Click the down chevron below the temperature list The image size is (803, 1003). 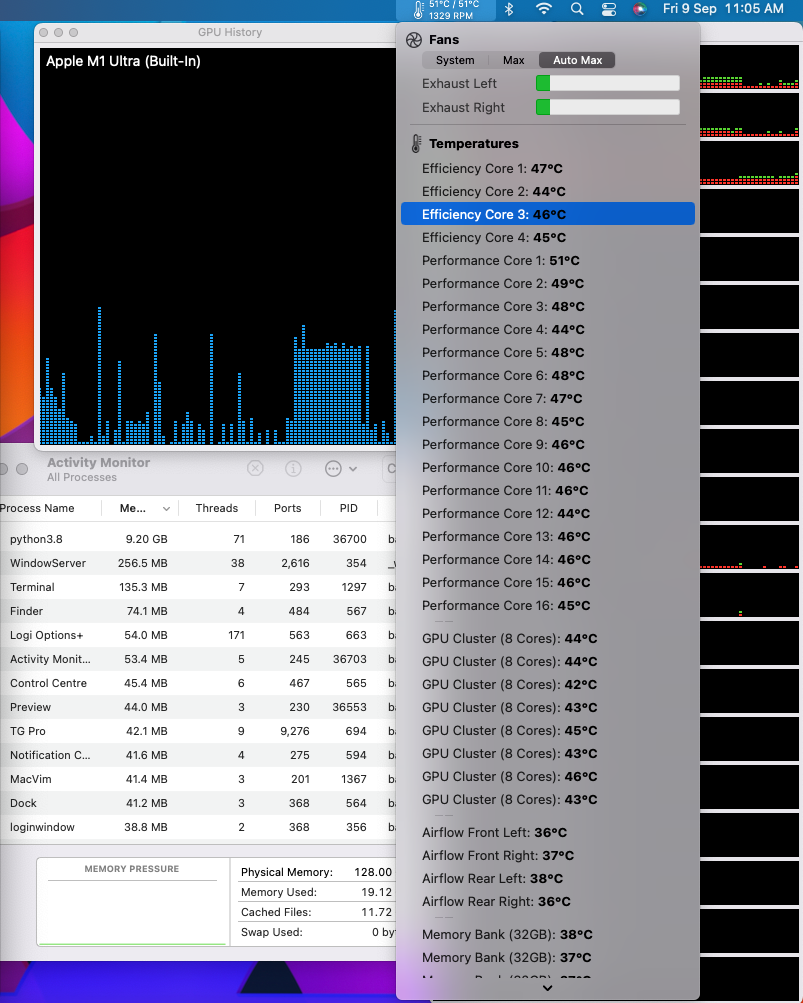(x=547, y=988)
